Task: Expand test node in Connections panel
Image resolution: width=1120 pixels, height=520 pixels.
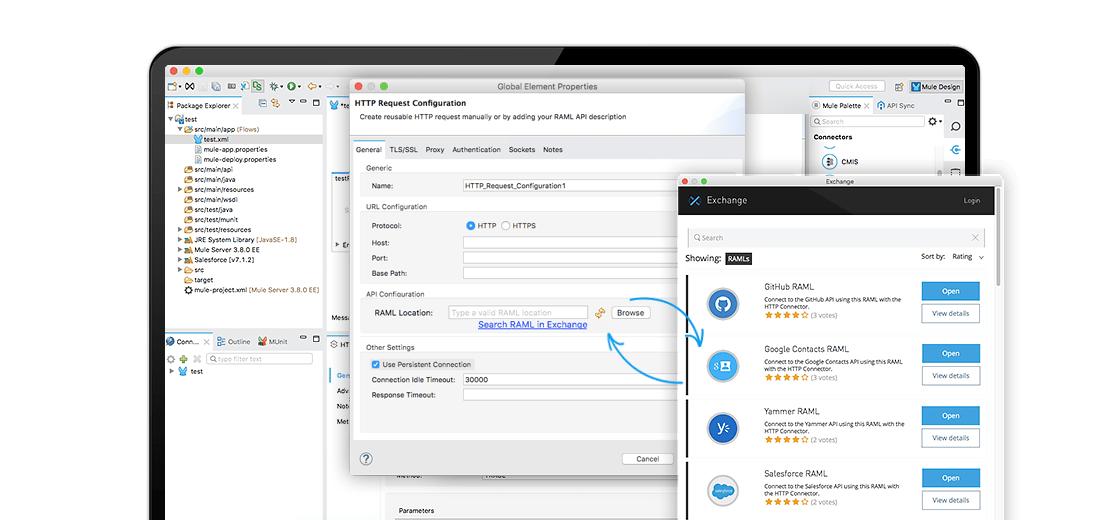Action: point(171,371)
